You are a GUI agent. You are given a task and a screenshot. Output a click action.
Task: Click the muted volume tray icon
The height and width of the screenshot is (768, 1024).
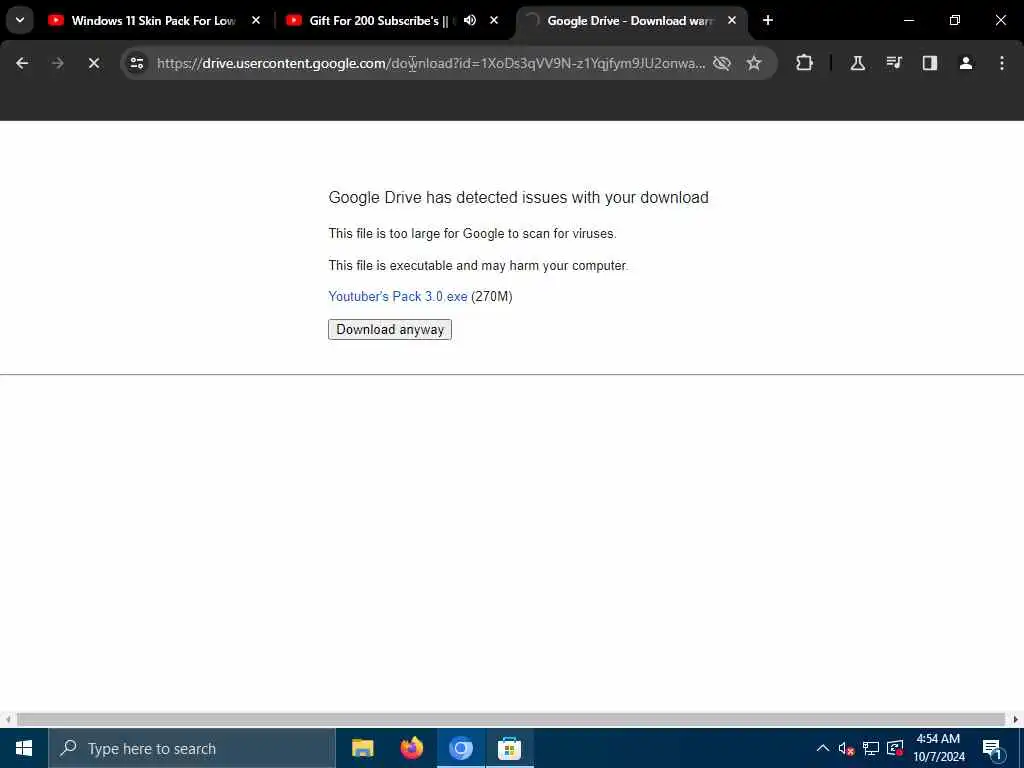coord(846,748)
